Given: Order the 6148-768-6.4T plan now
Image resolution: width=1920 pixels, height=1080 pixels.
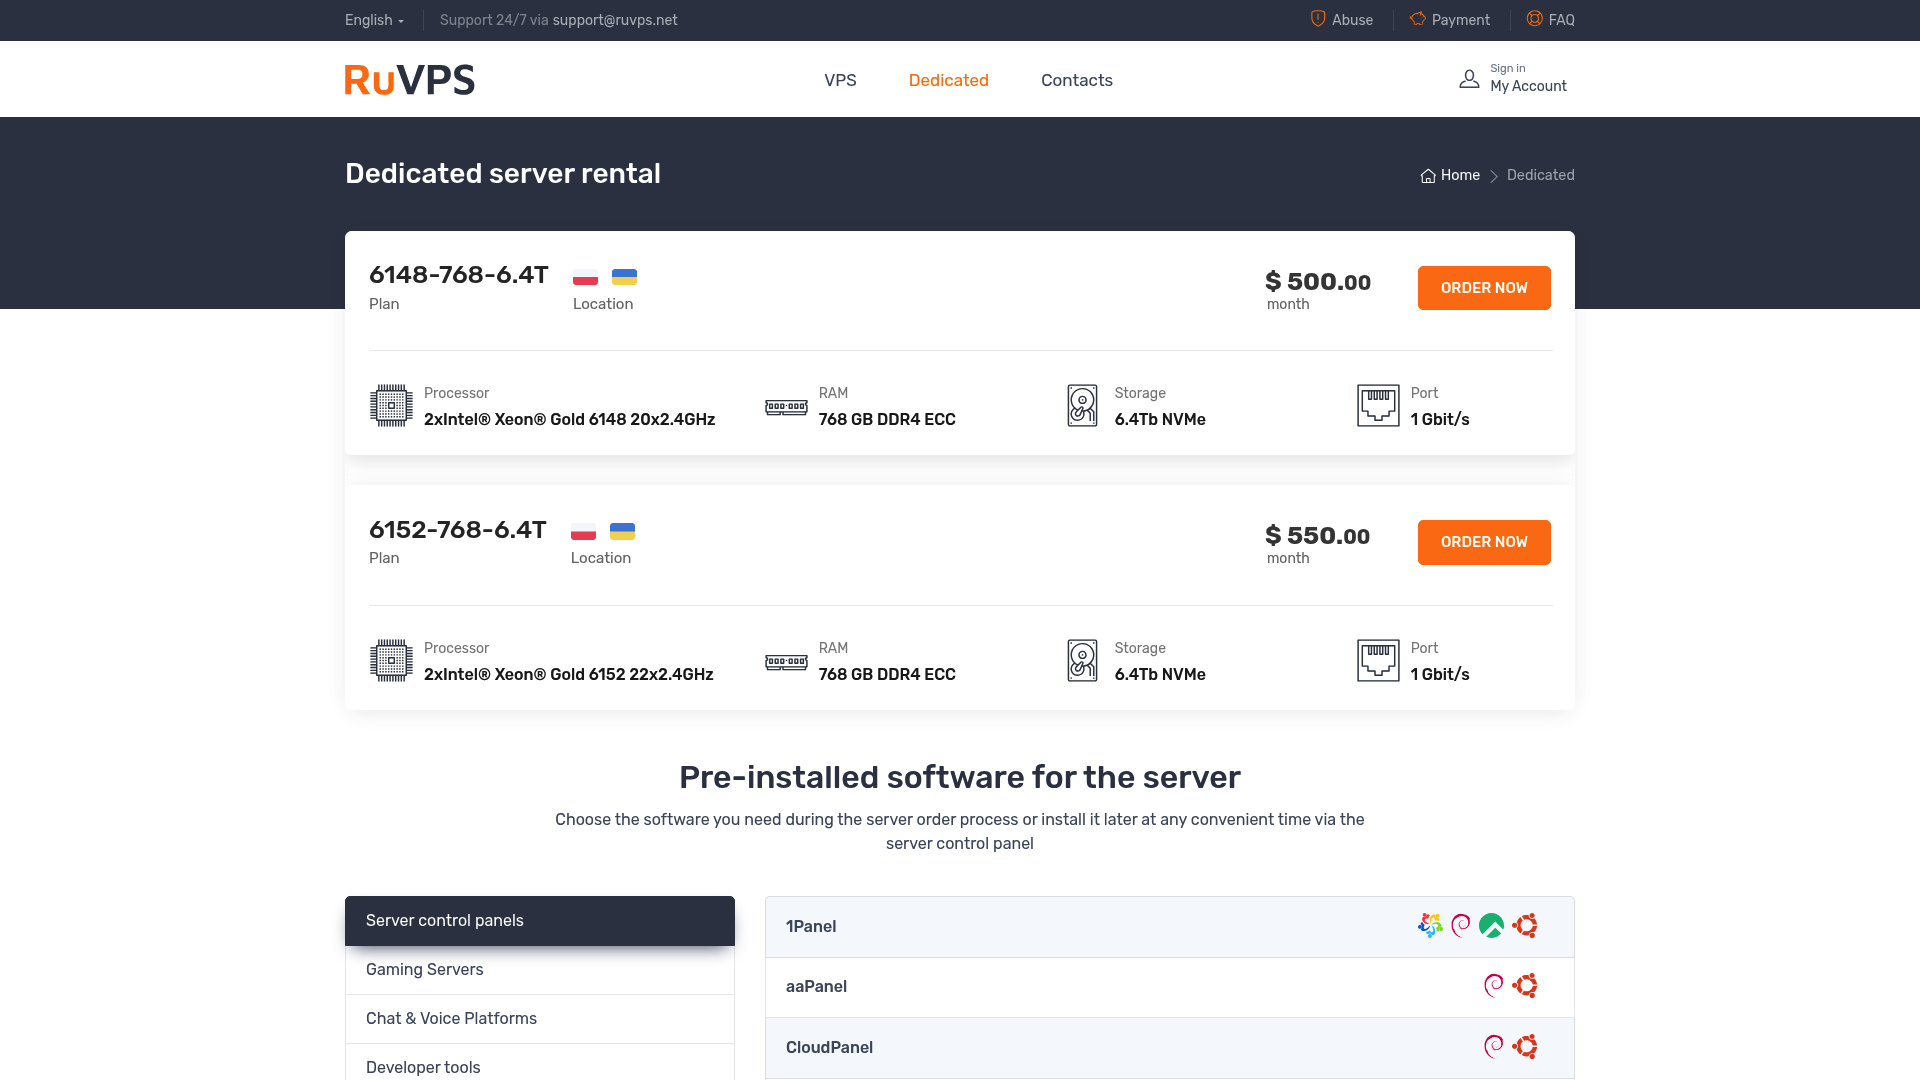Looking at the screenshot, I should [1483, 288].
